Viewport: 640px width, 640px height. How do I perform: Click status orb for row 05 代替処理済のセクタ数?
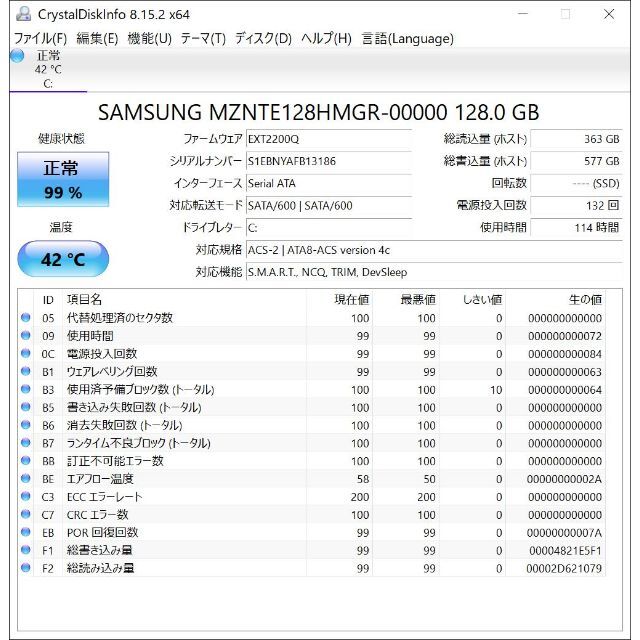pyautogui.click(x=26, y=318)
